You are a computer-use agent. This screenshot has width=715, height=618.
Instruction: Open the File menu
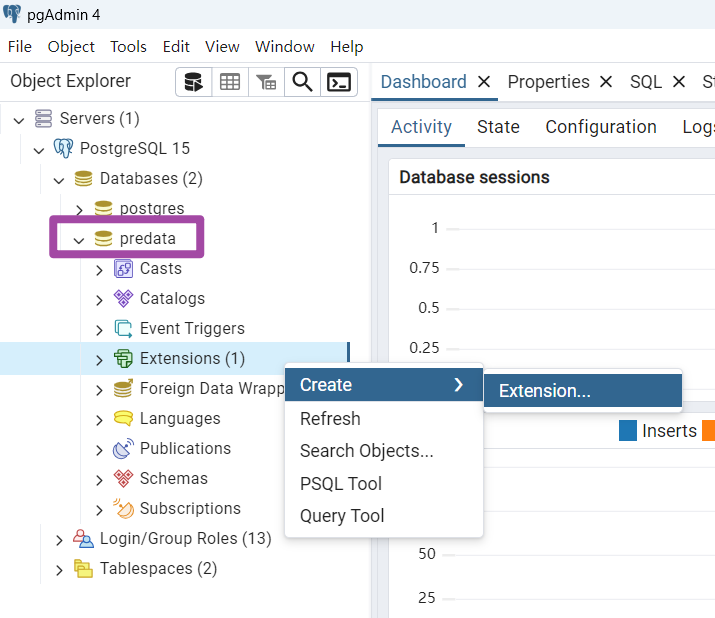tap(20, 47)
